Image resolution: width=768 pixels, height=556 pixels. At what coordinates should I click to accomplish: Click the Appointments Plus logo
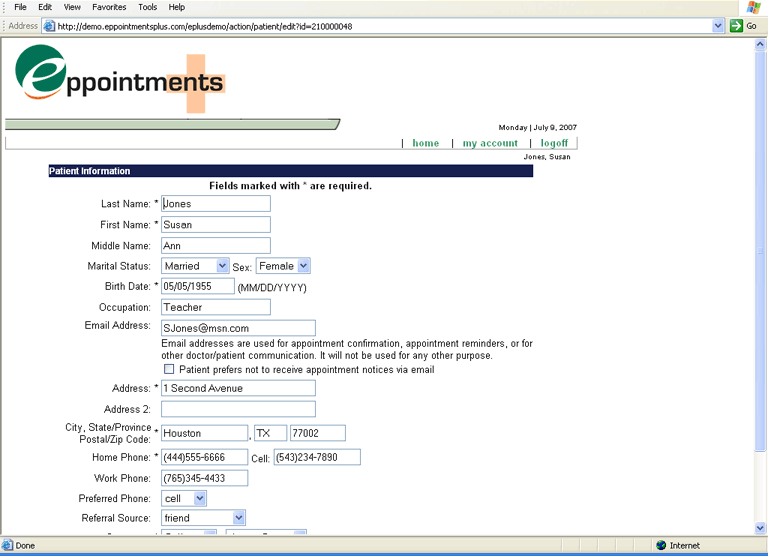pos(120,77)
